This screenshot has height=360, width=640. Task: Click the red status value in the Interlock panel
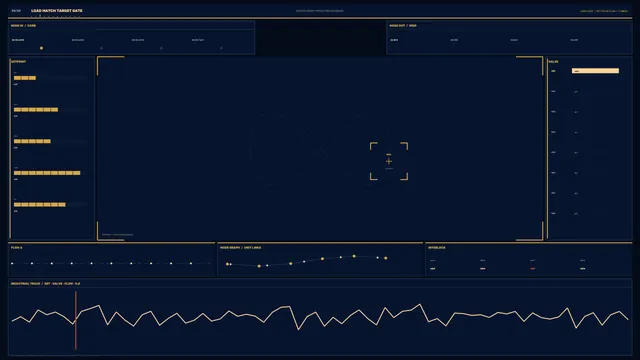tap(533, 269)
